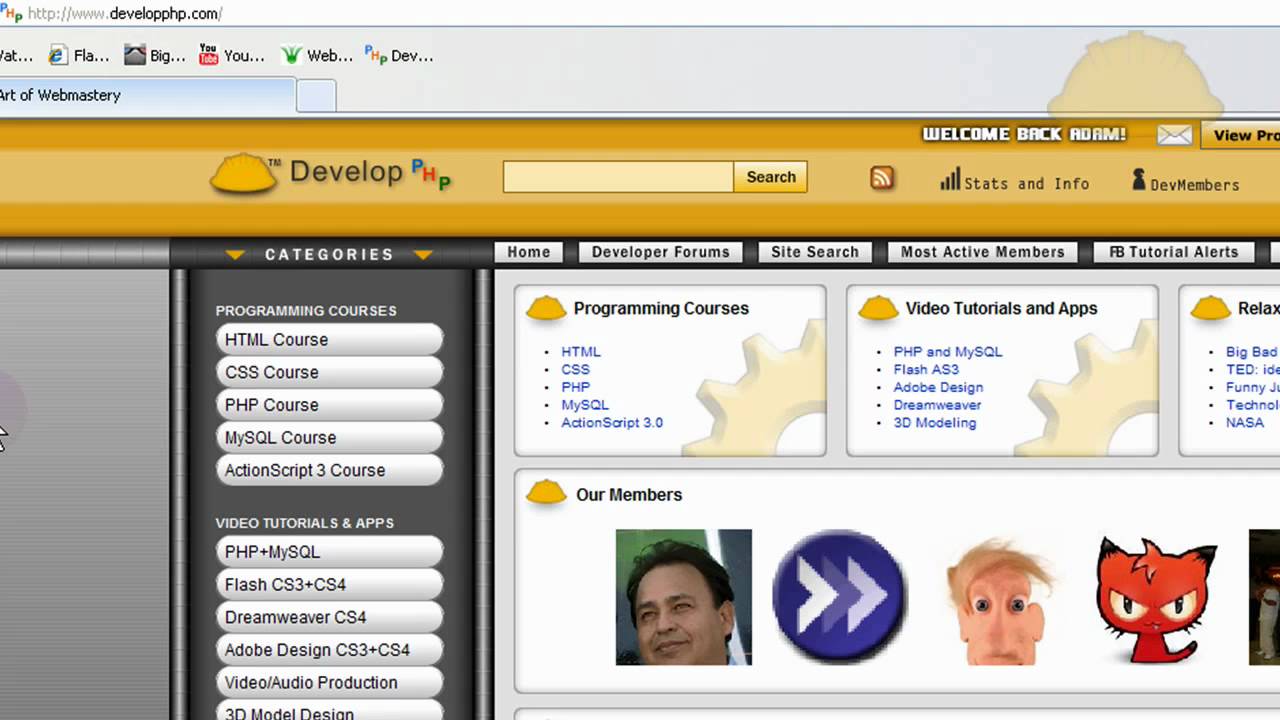Open the FB Tutorial Alerts menu tab
The height and width of the screenshot is (720, 1280).
[1174, 252]
